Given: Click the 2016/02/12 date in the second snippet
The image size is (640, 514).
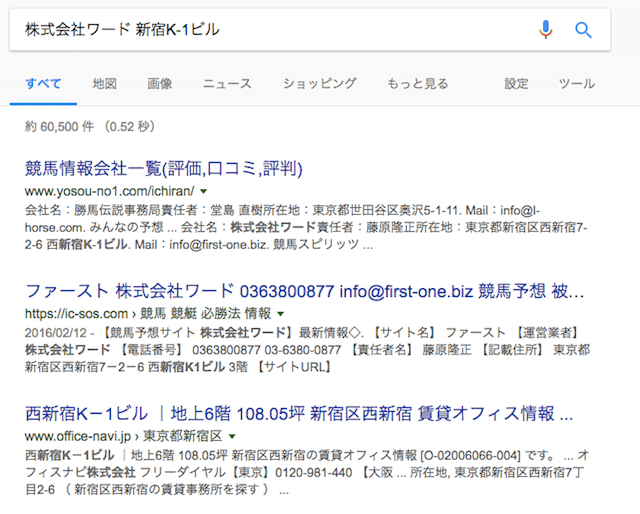Looking at the screenshot, I should coord(56,333).
